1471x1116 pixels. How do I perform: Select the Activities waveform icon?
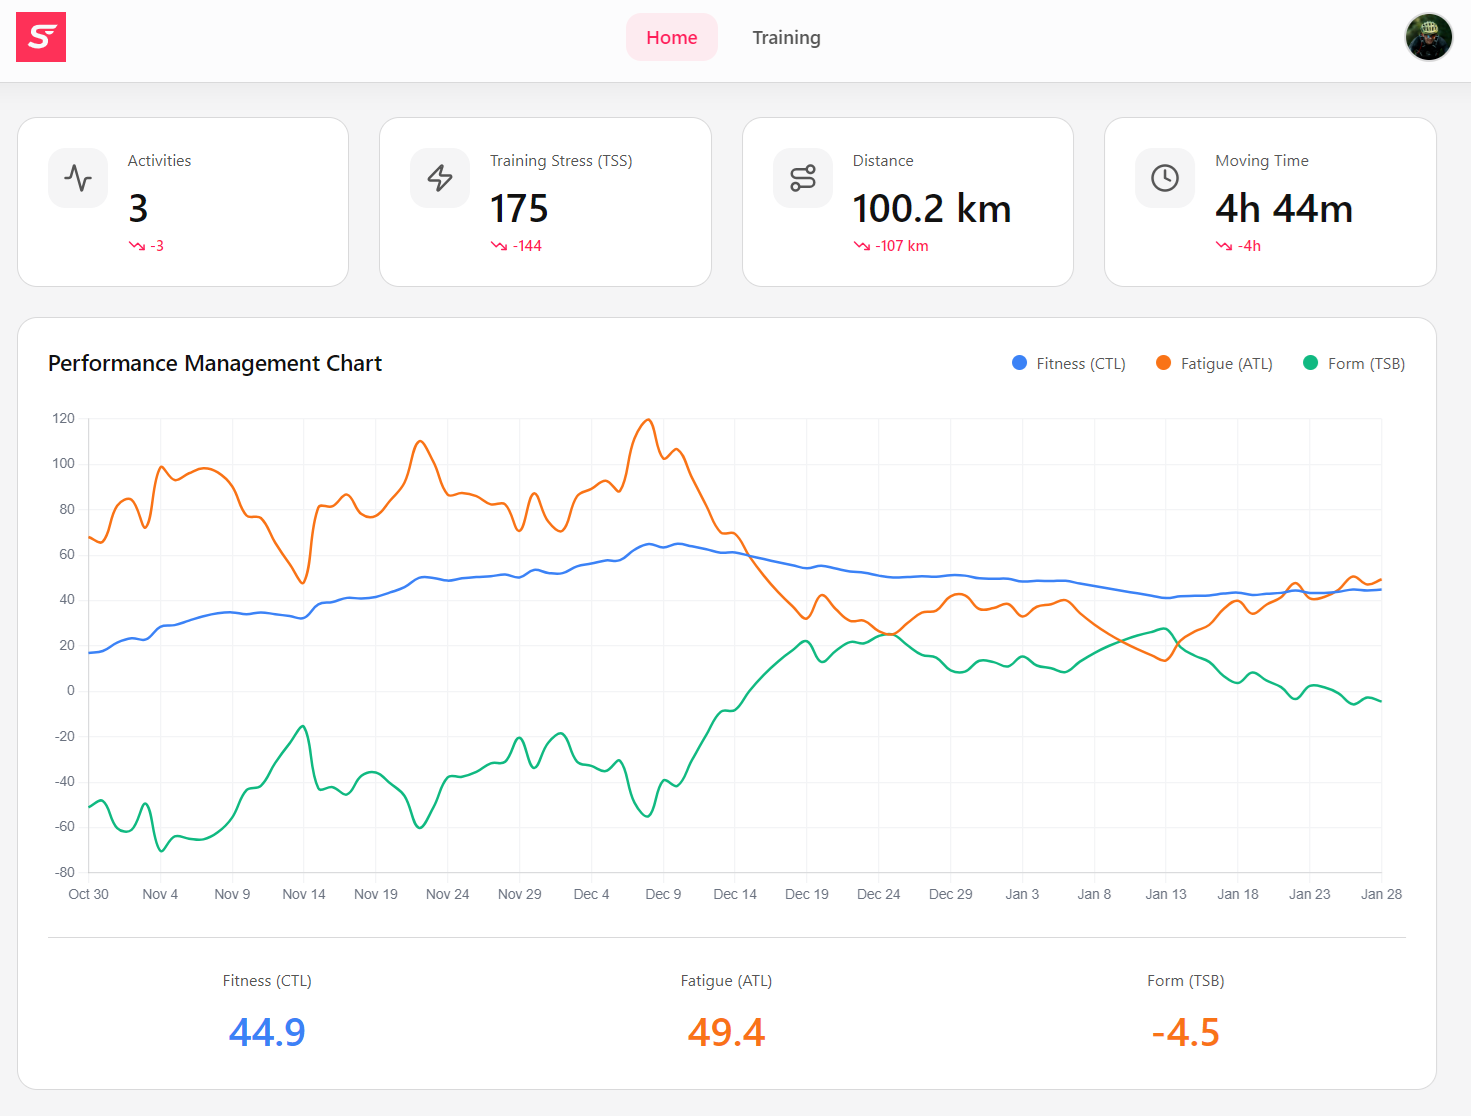coord(77,178)
